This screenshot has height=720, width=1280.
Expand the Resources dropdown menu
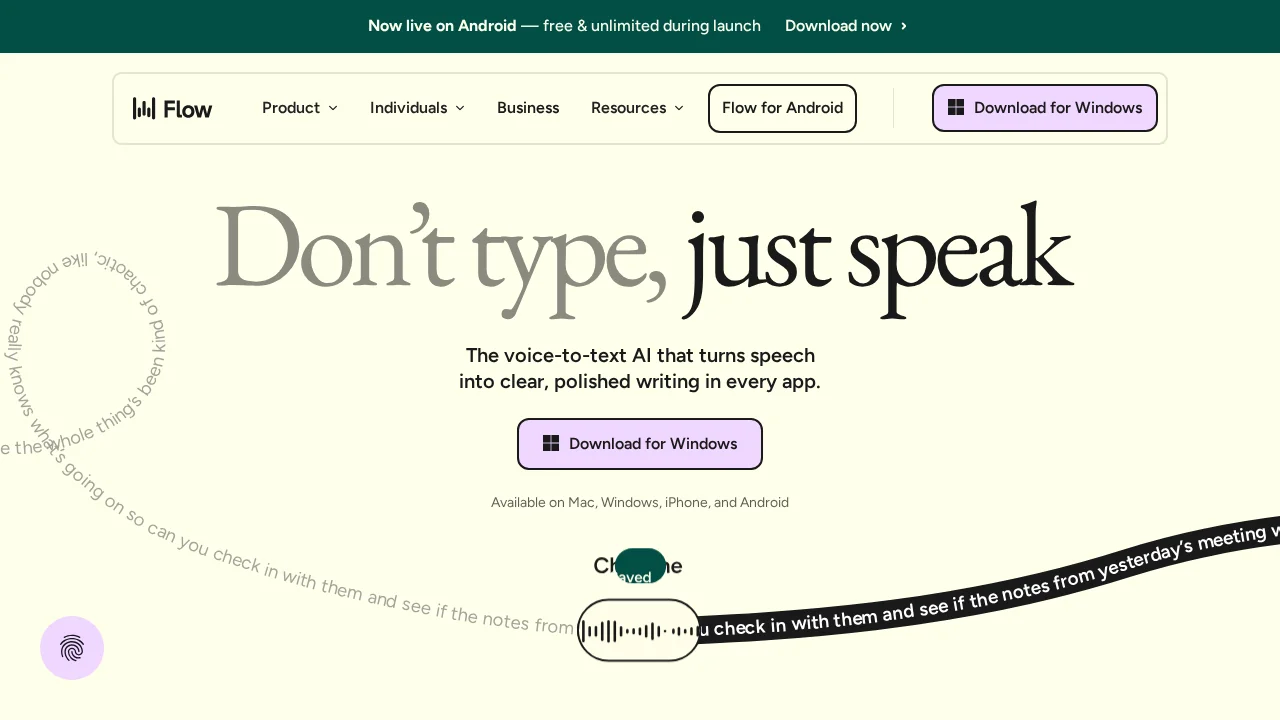637,108
